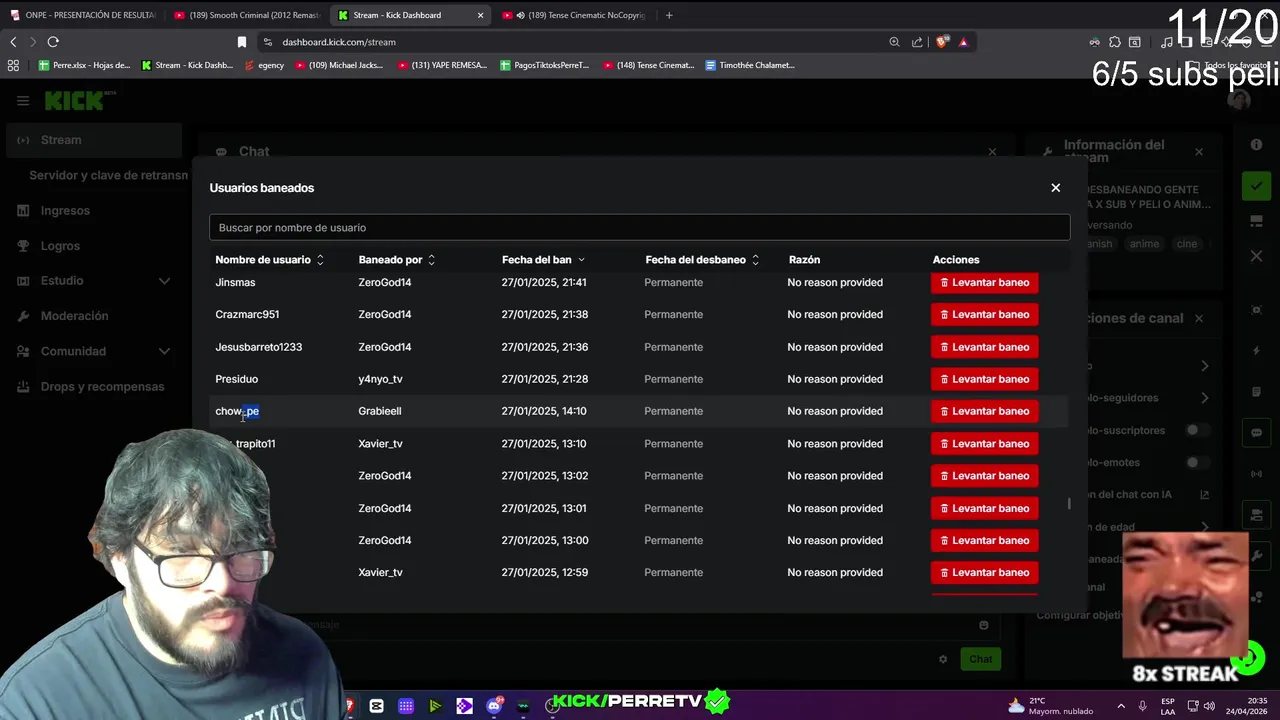1280x720 pixels.
Task: Open the Stream sidebar section
Action: tap(93, 140)
